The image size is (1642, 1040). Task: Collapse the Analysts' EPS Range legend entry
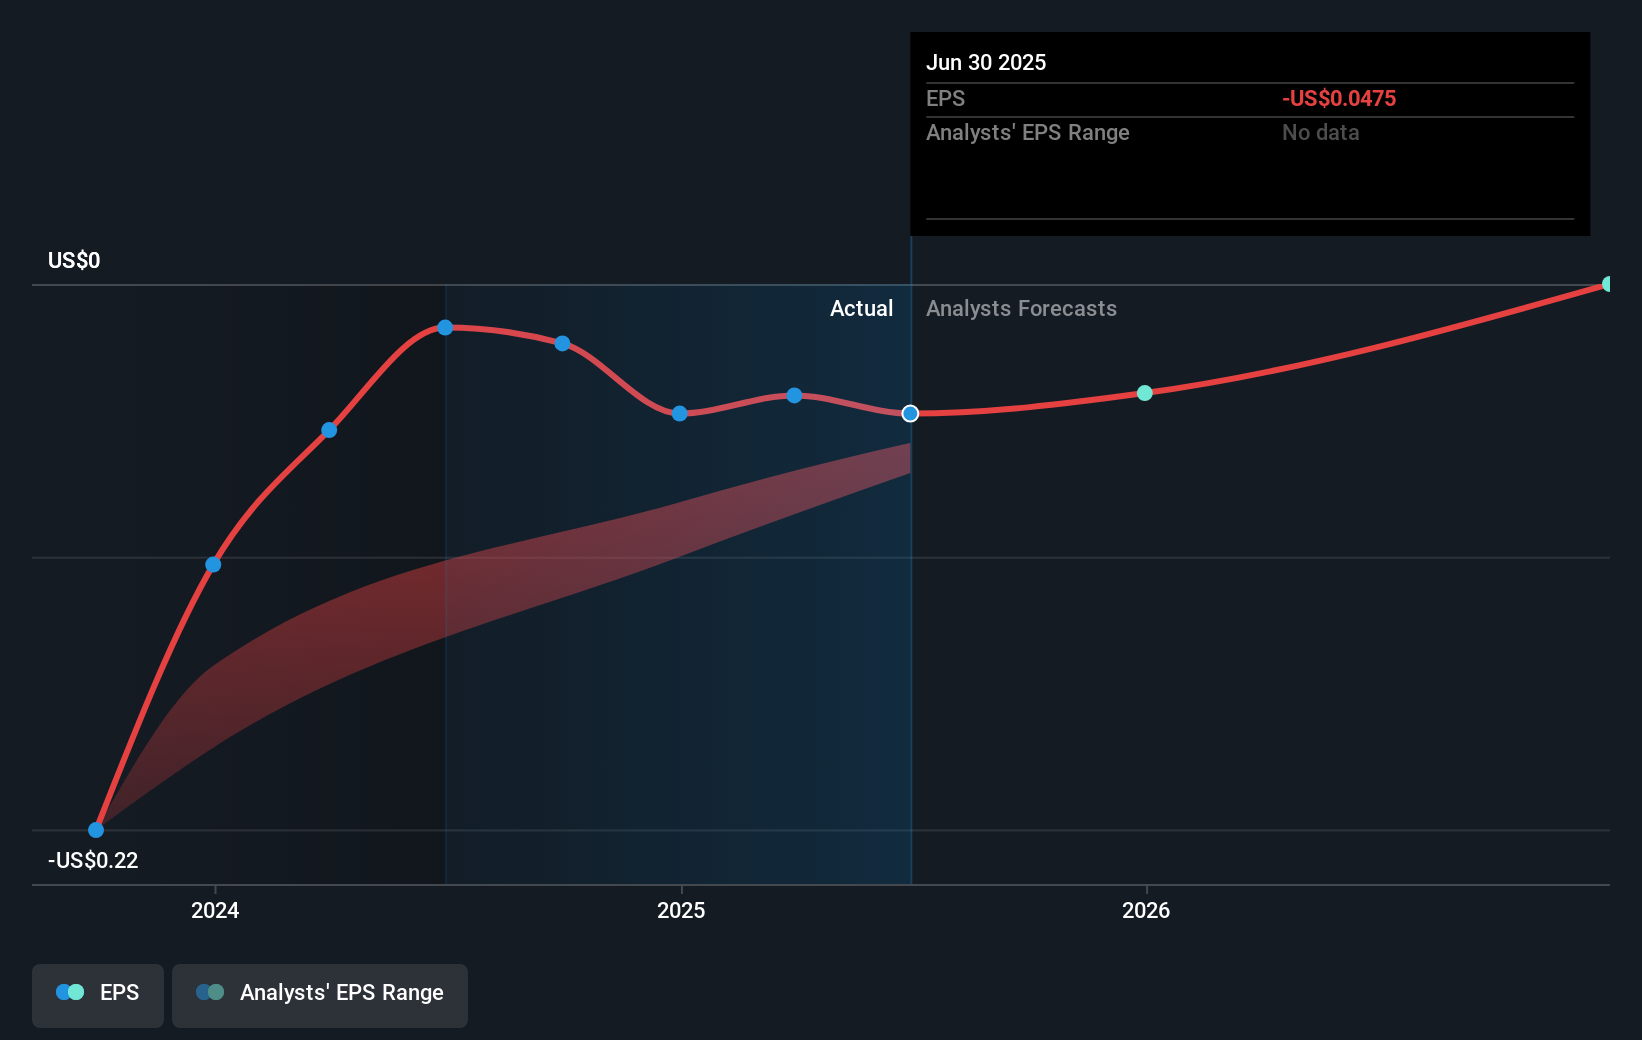coord(319,995)
